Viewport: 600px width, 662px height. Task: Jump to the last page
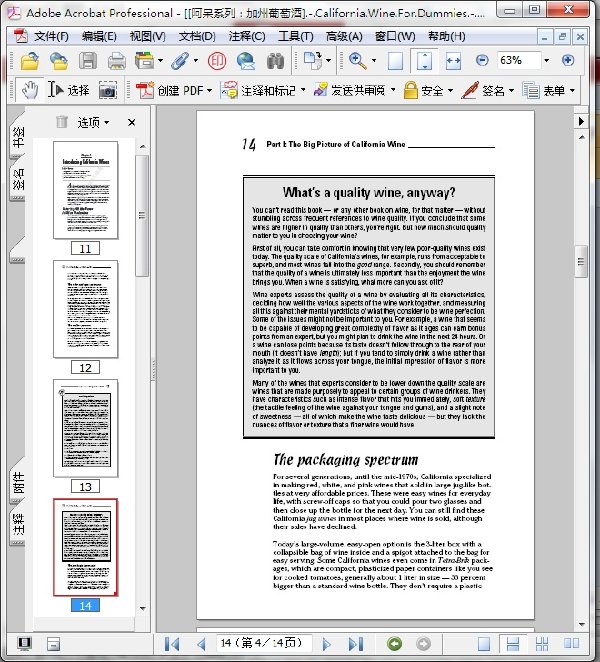coord(356,644)
